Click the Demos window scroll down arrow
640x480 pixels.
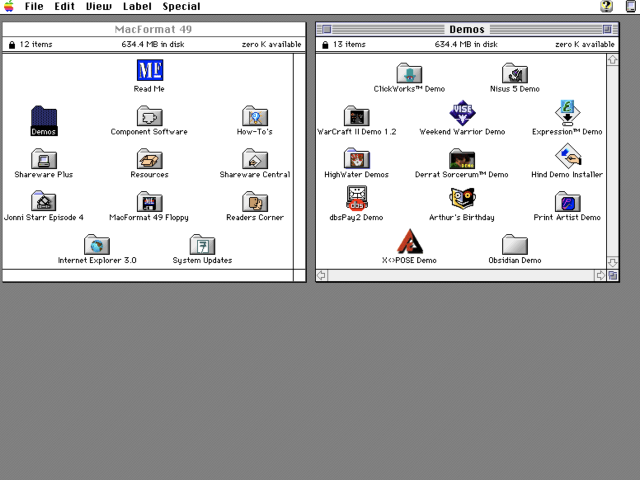coord(612,262)
